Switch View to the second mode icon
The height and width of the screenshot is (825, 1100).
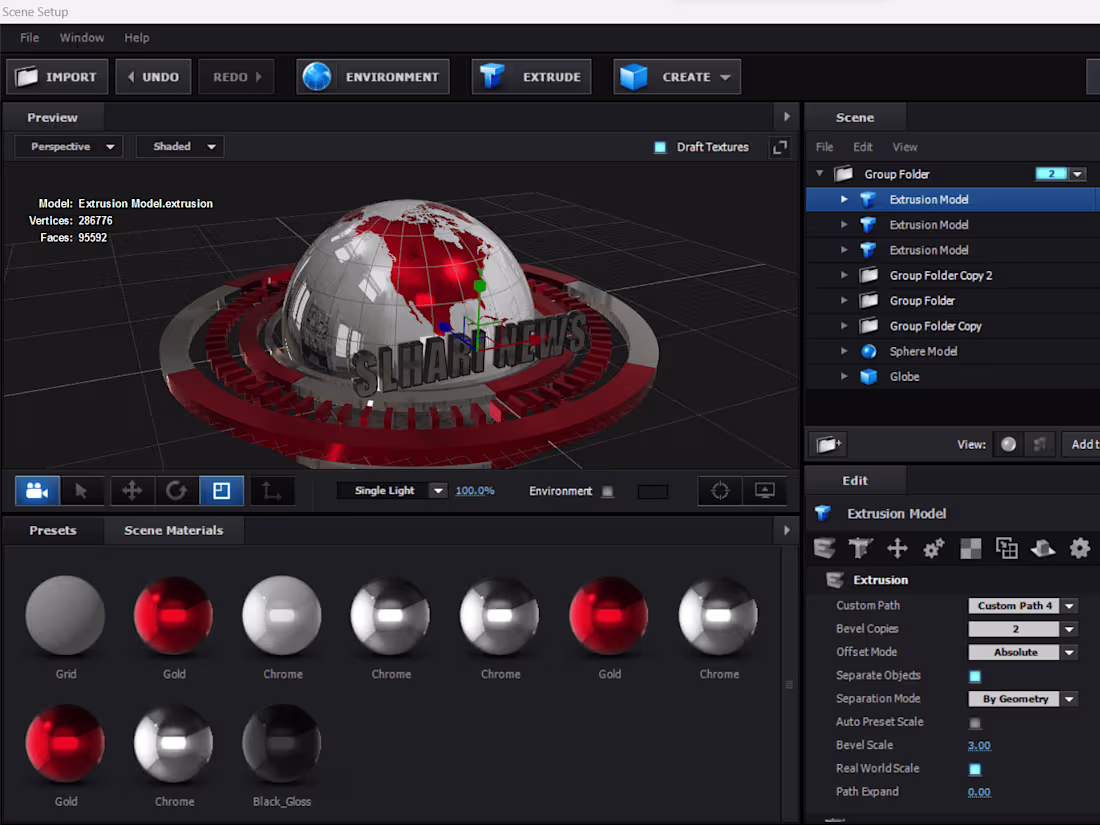click(x=1040, y=444)
